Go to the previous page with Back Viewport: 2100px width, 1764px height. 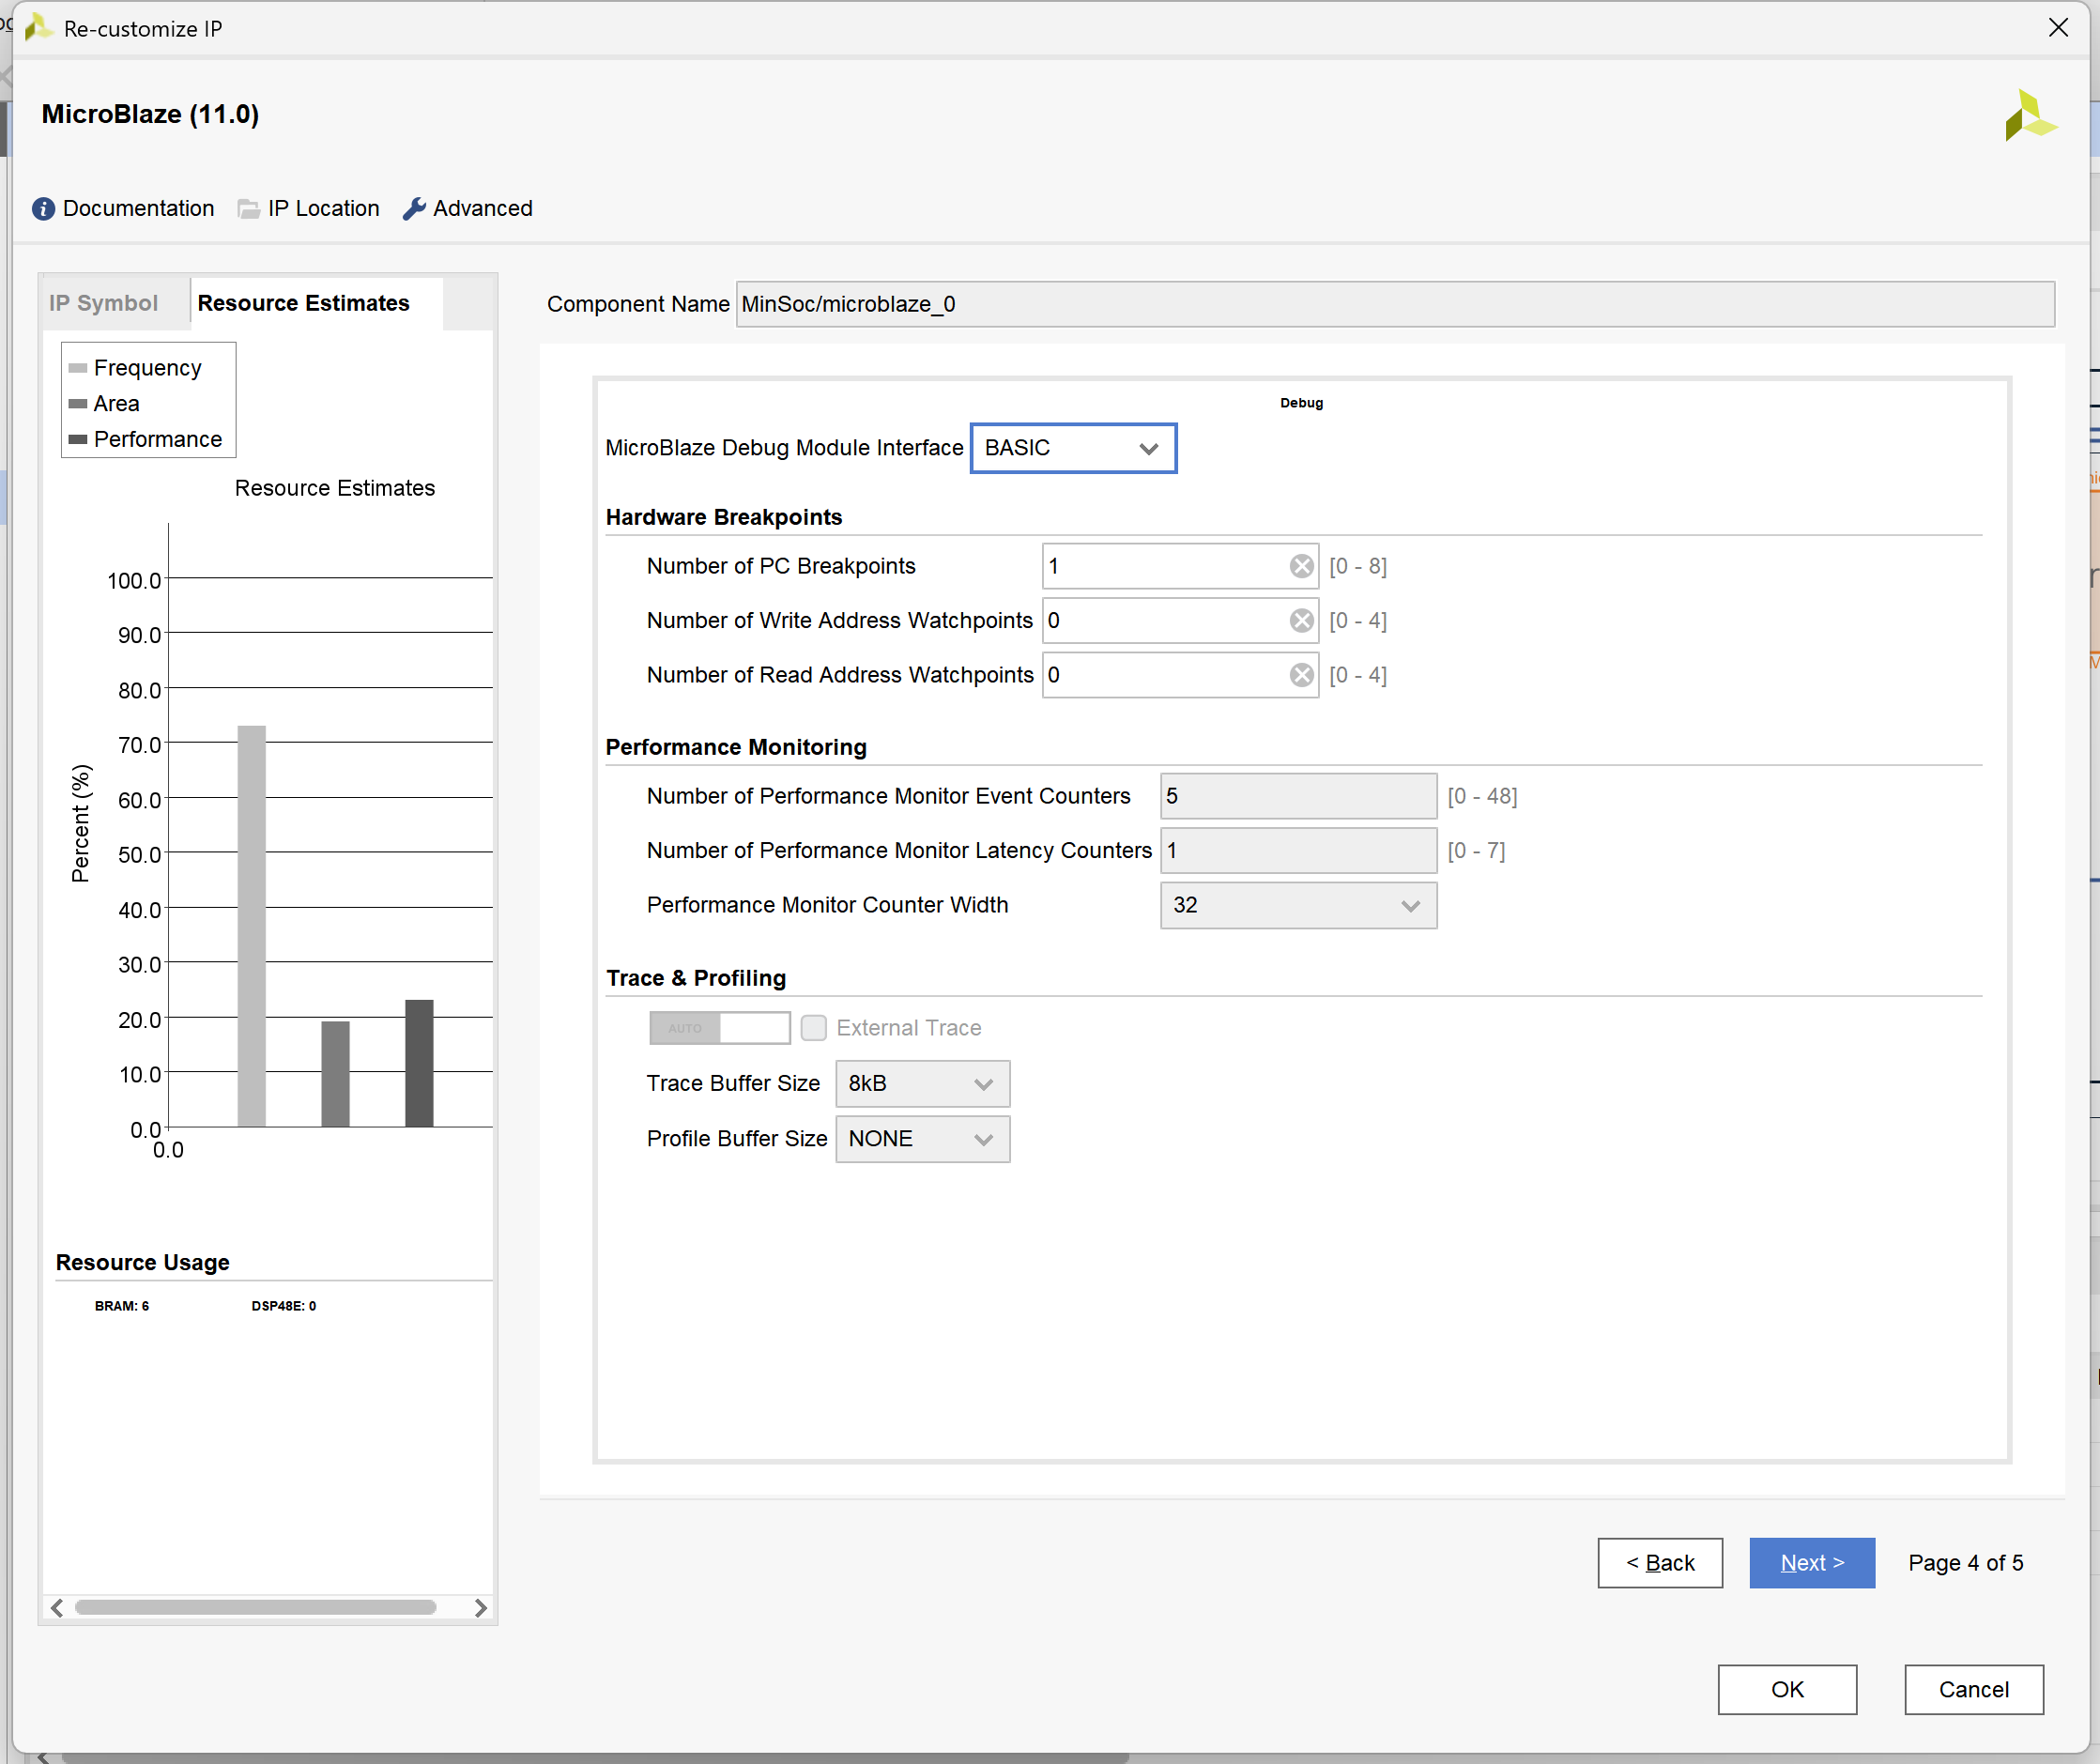1660,1563
